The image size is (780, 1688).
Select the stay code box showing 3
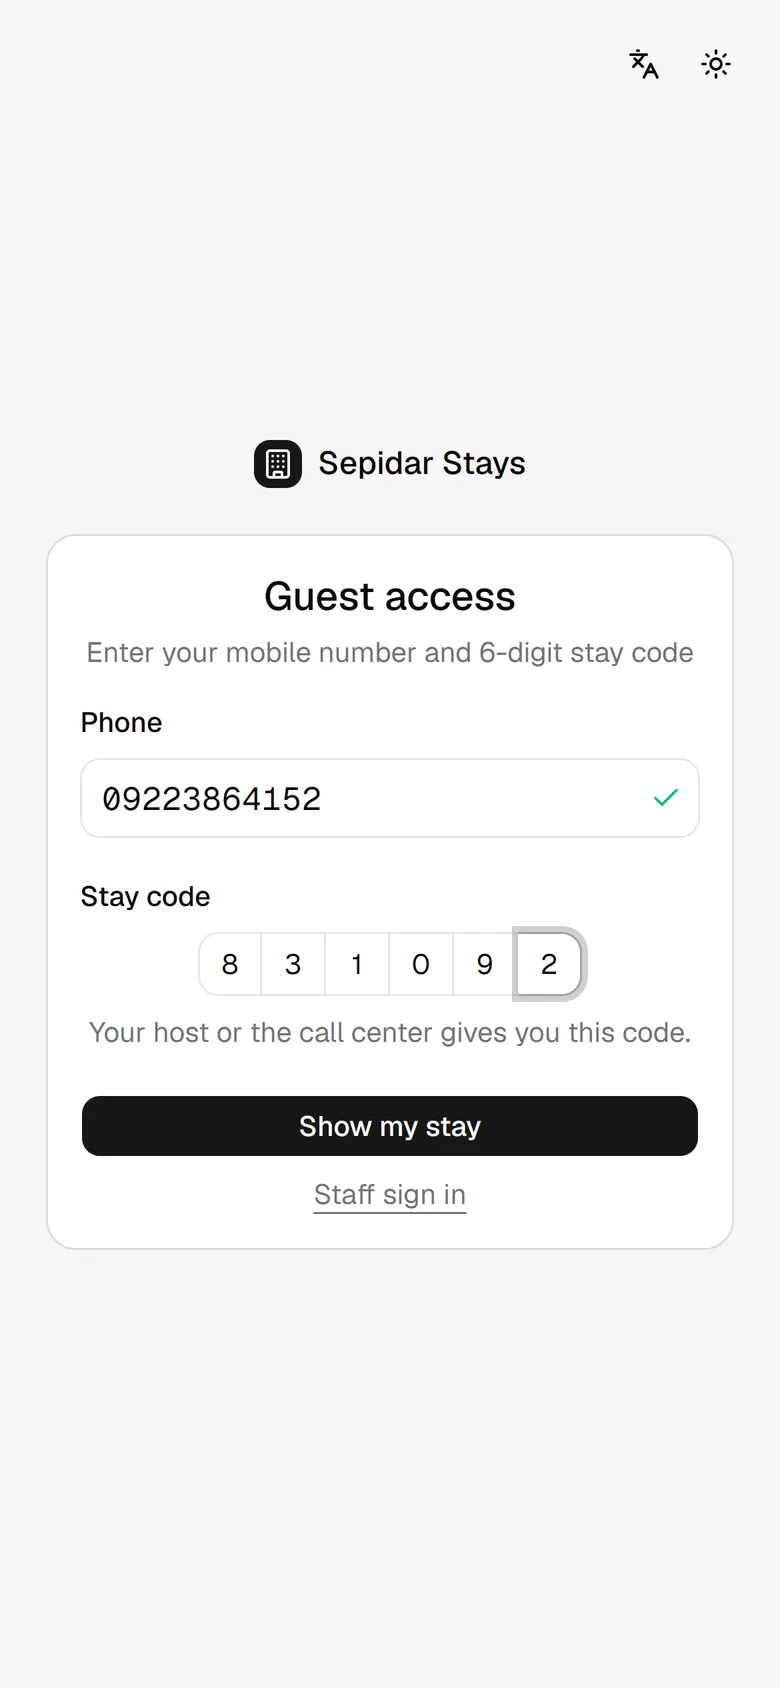293,964
